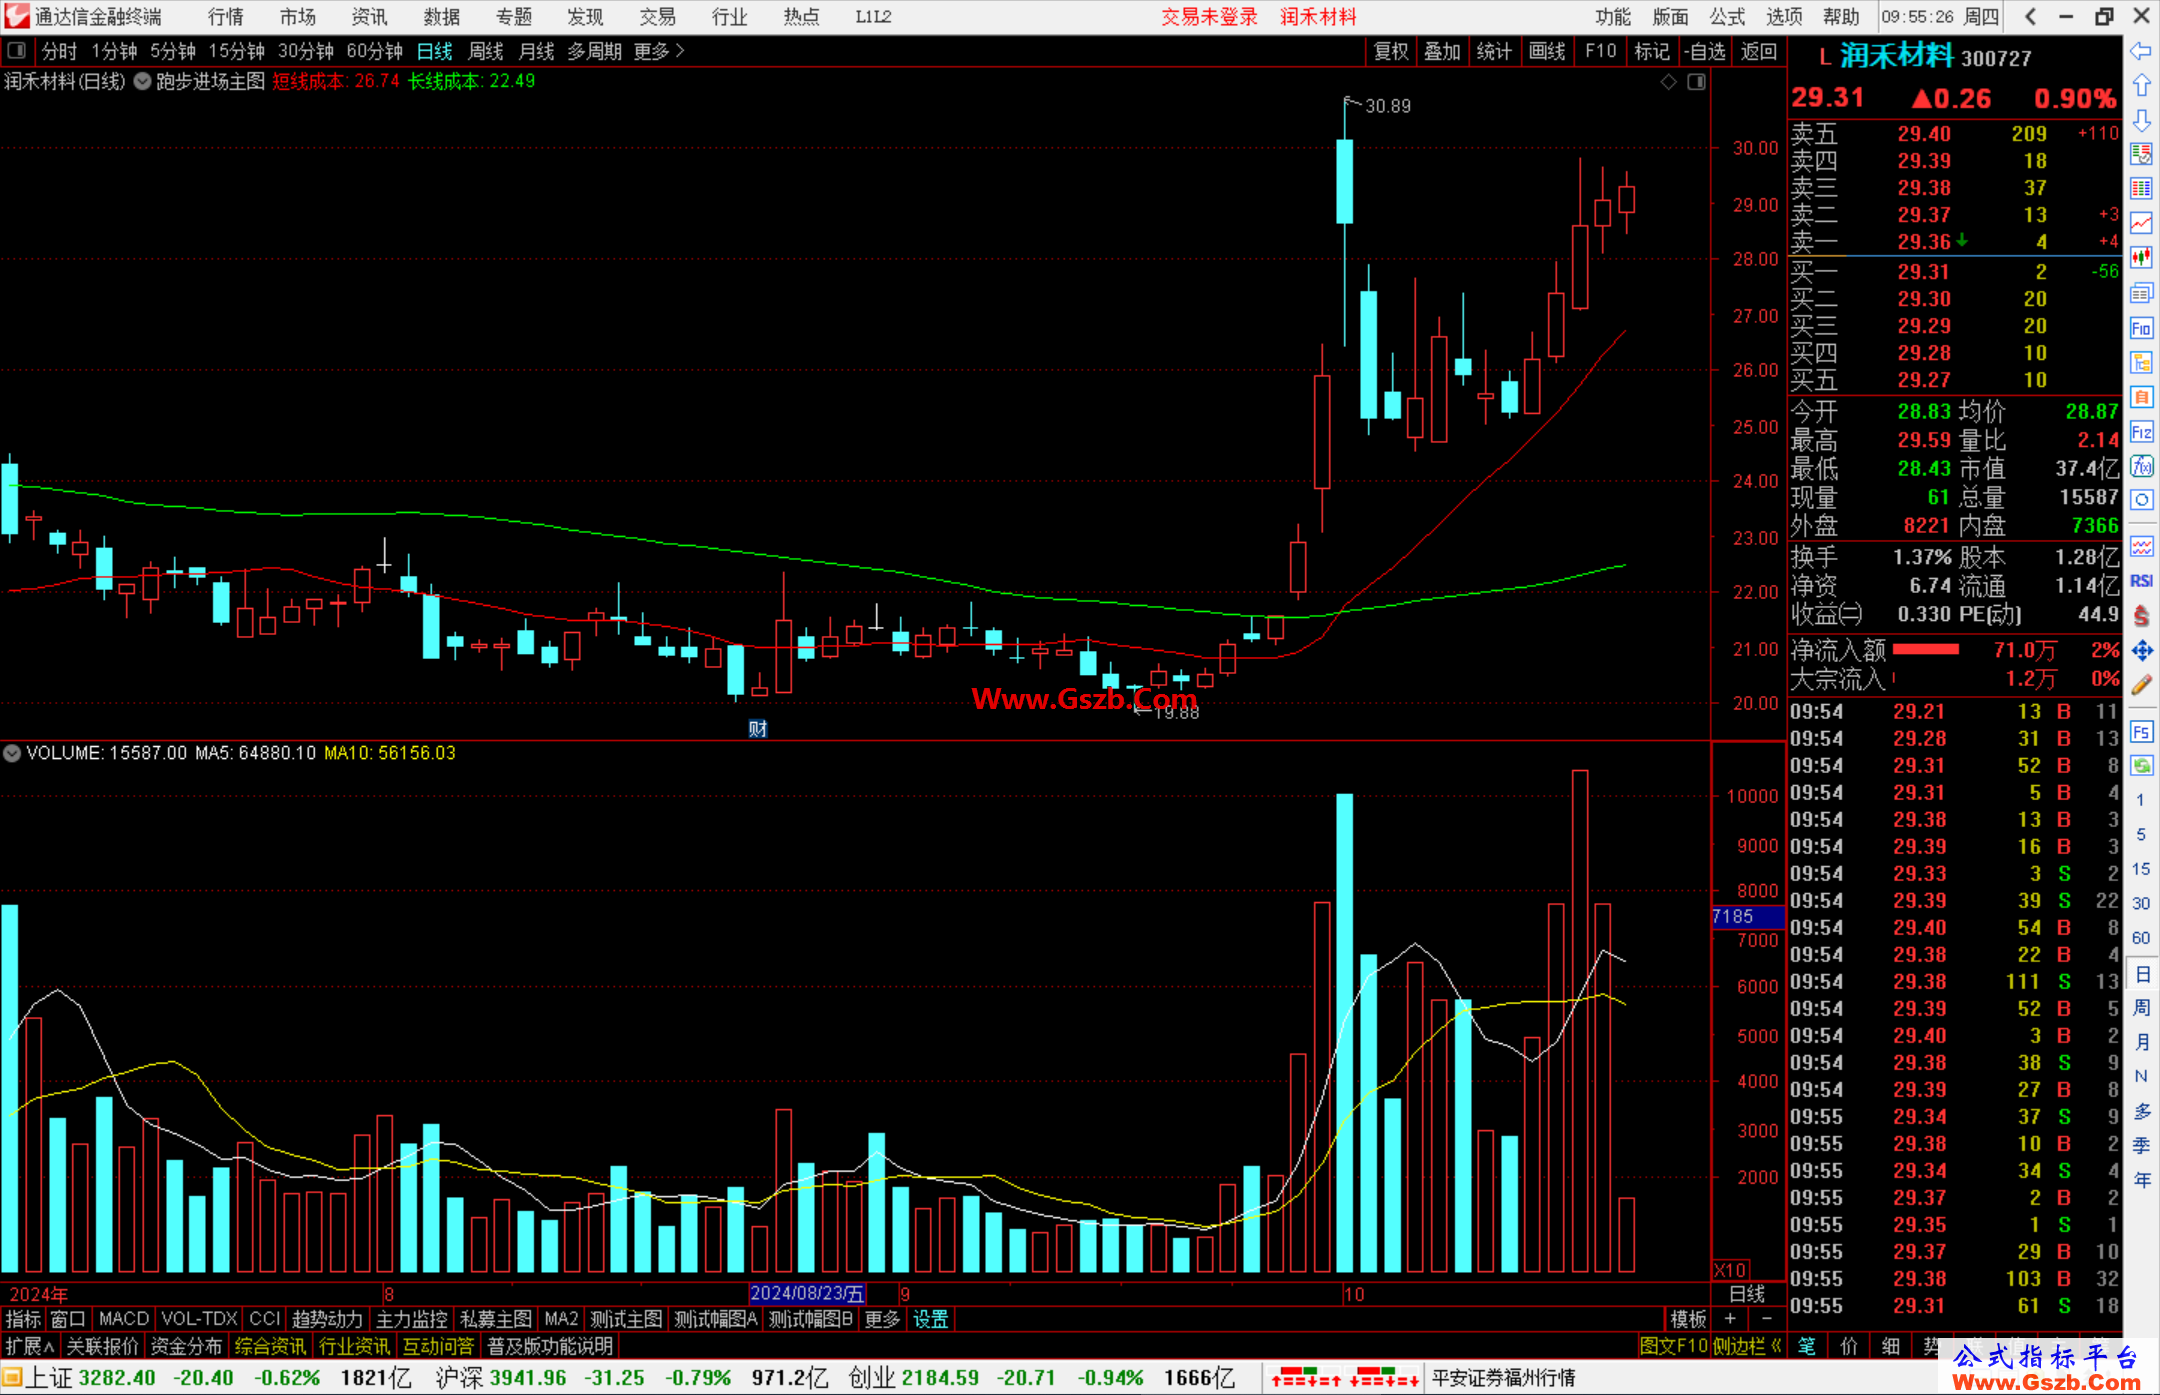Select the pencil drawing tool icon
This screenshot has width=2160, height=1395.
(x=2141, y=685)
